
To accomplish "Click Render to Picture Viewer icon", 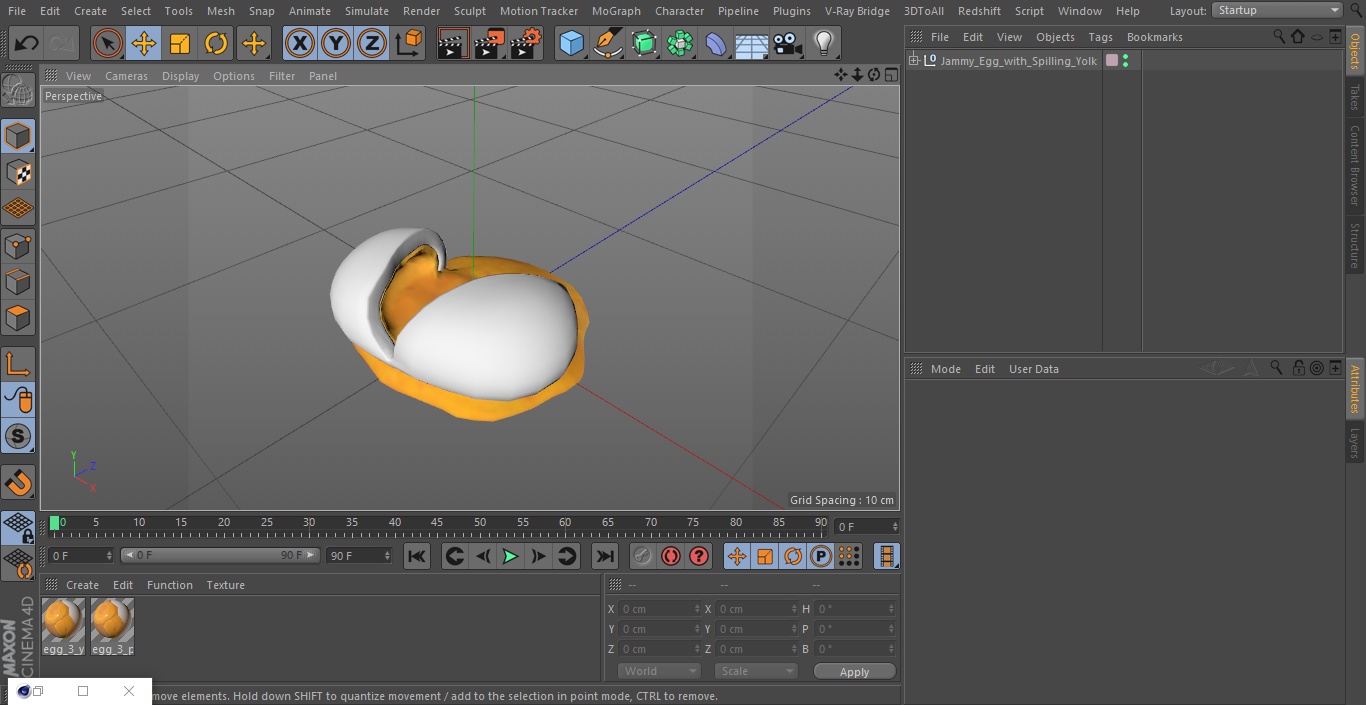I will tap(489, 43).
